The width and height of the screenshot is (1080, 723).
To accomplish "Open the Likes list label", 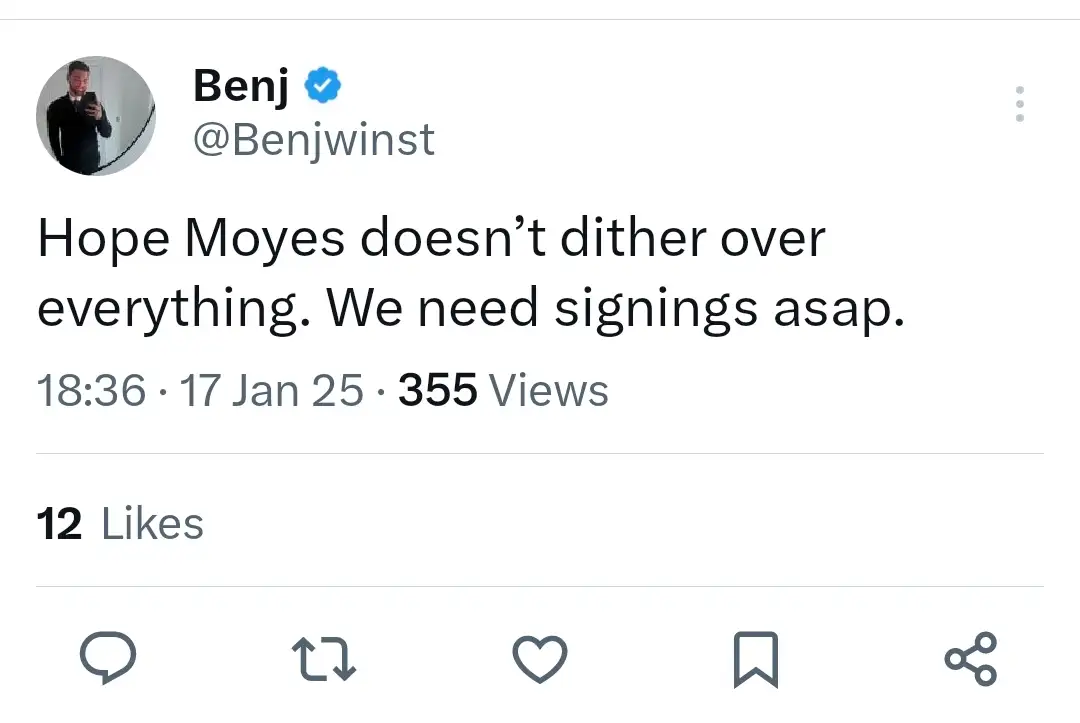I will coord(153,524).
